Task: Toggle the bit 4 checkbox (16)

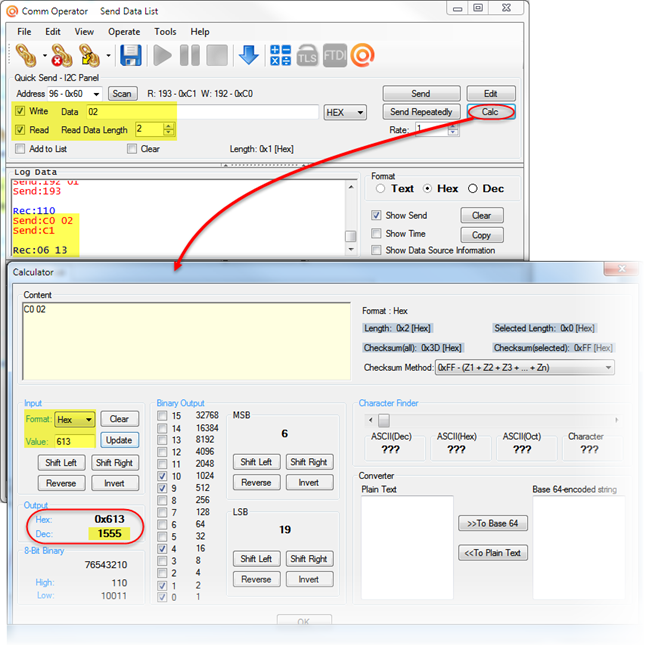Action: coord(162,549)
